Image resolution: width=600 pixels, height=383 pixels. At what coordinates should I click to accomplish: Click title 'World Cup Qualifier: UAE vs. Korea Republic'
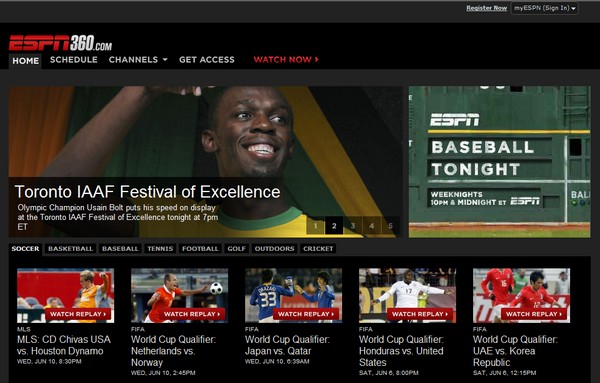(515, 351)
